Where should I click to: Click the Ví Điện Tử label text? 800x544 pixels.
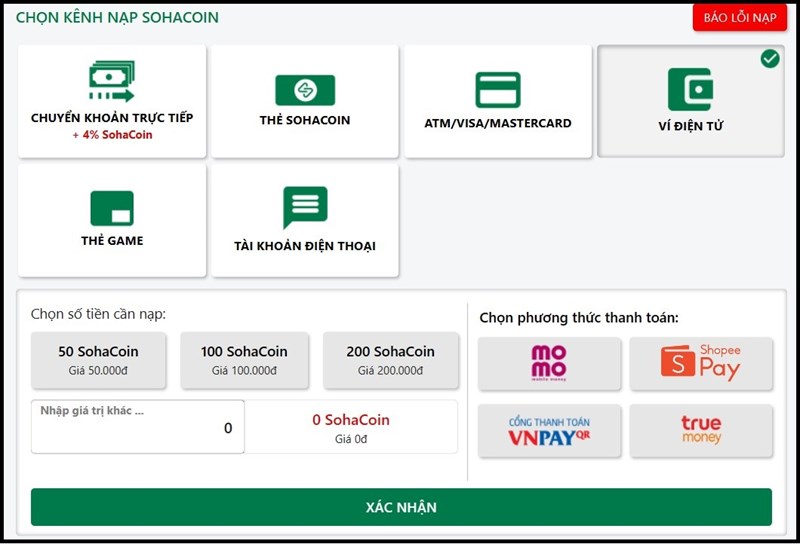691,126
